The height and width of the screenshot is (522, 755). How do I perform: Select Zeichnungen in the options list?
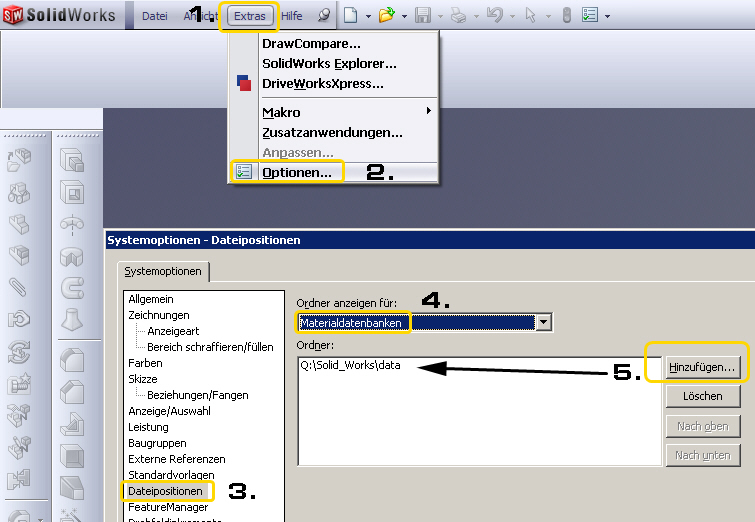point(159,315)
